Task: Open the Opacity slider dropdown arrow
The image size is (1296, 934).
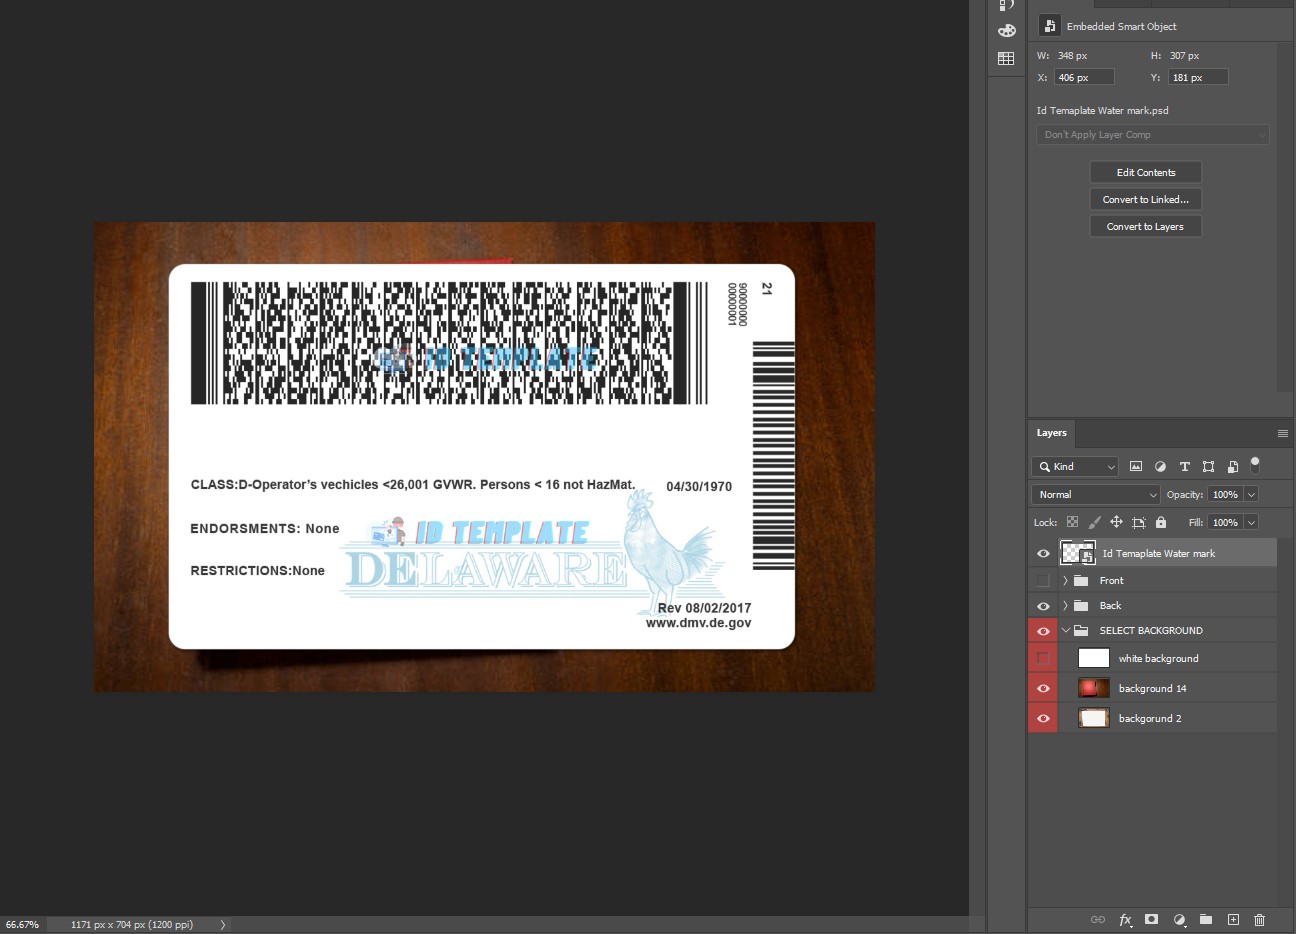Action: tap(1251, 494)
